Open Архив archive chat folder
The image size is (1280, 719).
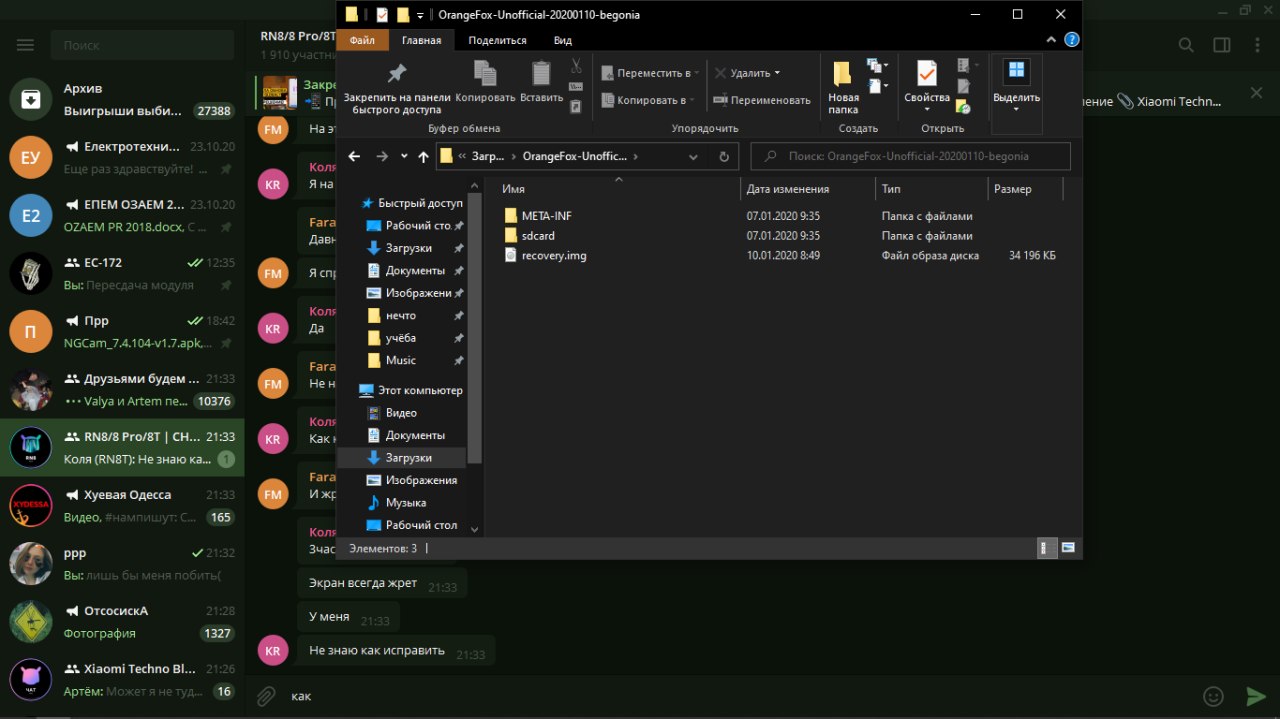tap(122, 99)
